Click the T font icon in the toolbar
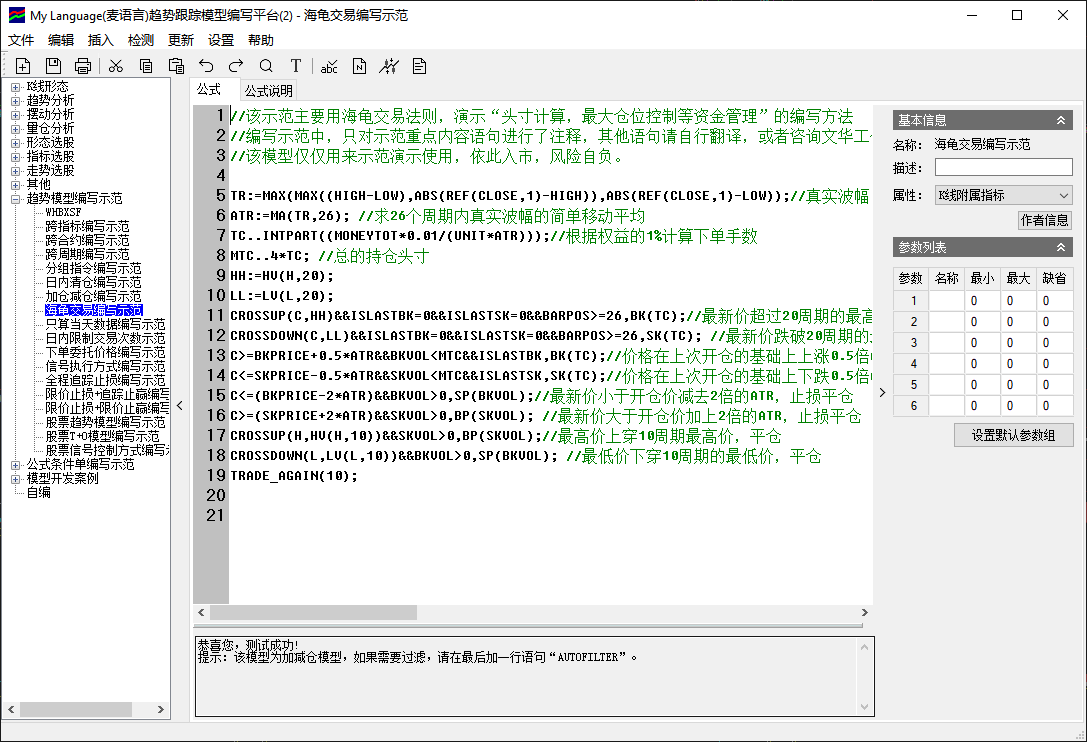 296,66
